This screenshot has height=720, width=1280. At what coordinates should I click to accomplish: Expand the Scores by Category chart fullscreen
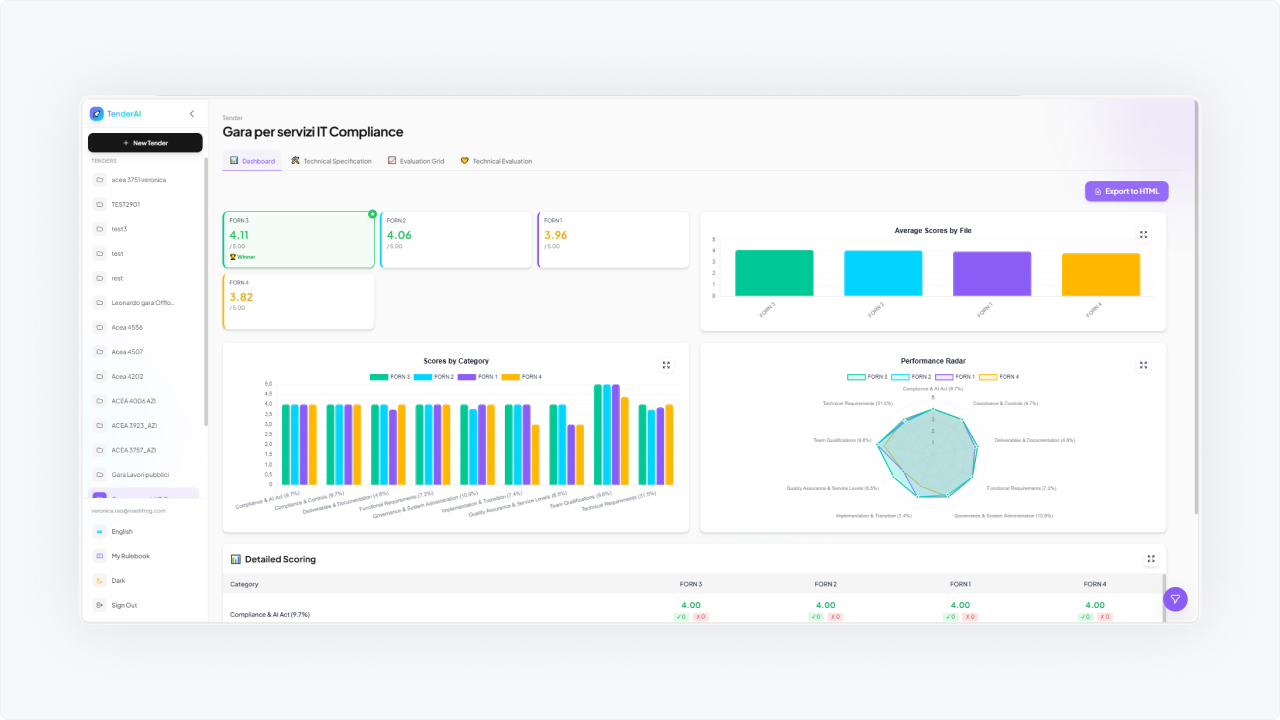tap(666, 365)
